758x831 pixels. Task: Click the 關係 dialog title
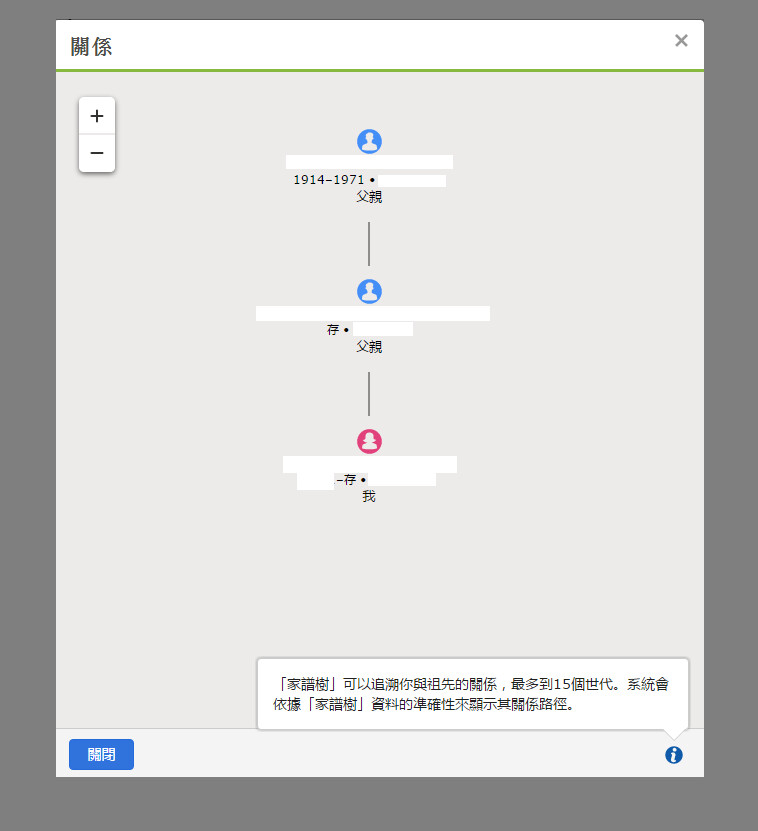tap(91, 47)
